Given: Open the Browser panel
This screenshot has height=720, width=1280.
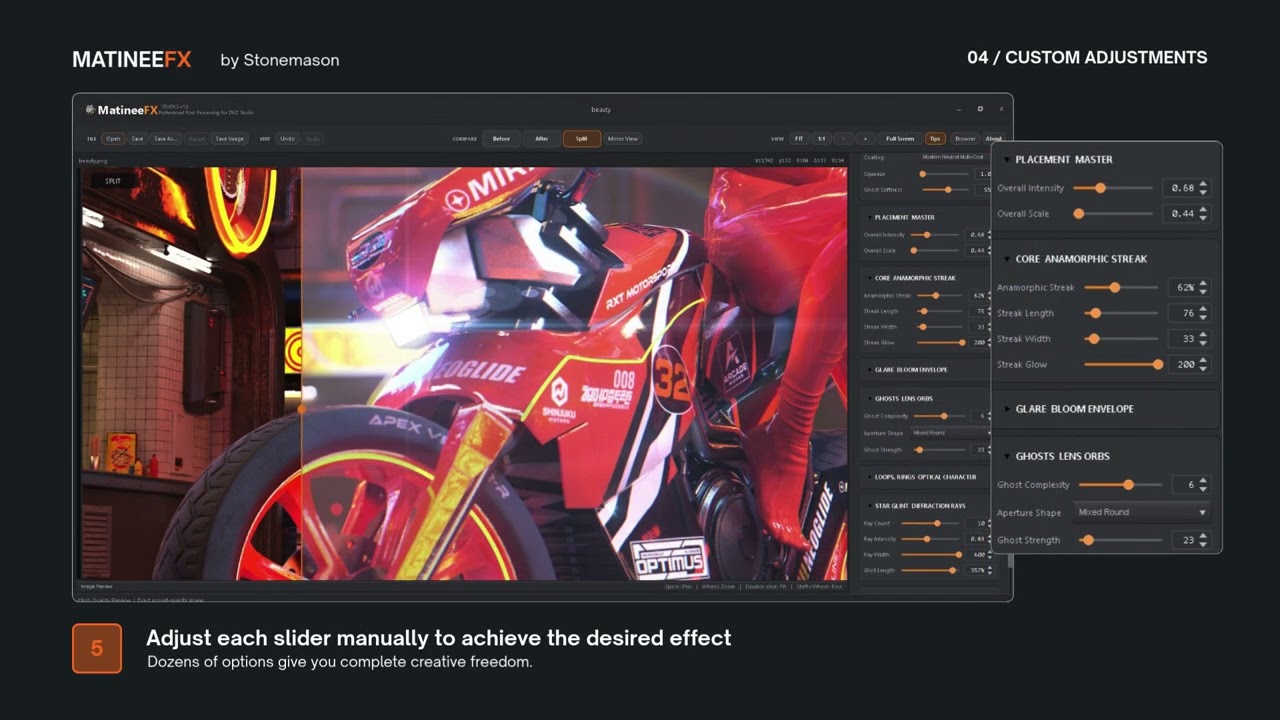Looking at the screenshot, I should [x=965, y=139].
